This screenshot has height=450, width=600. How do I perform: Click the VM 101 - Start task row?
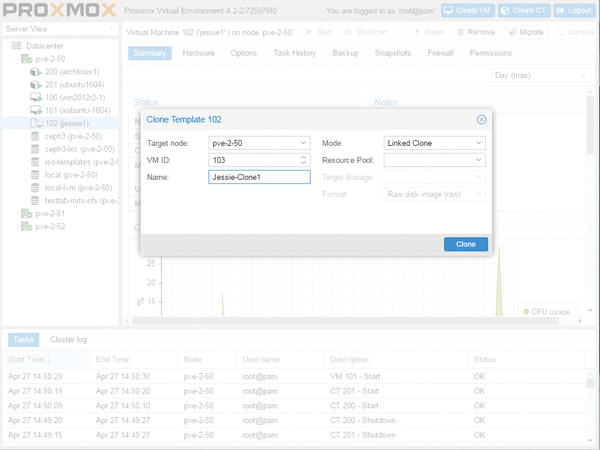tap(294, 377)
